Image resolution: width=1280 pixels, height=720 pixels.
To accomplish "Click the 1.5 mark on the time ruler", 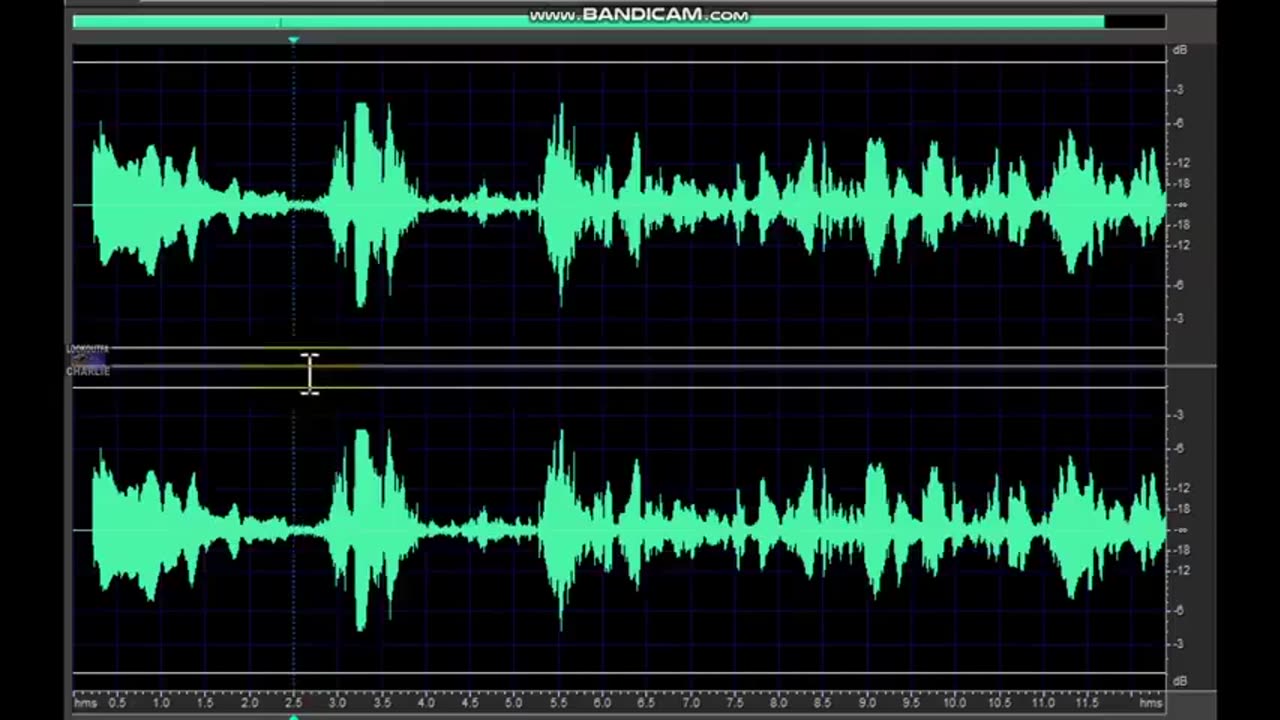I will [205, 703].
